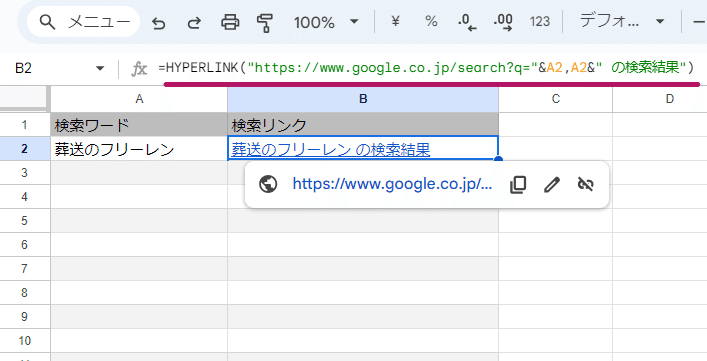This screenshot has height=361, width=707.
Task: Click the HYPERLINK formula bar text
Action: click(x=426, y=68)
